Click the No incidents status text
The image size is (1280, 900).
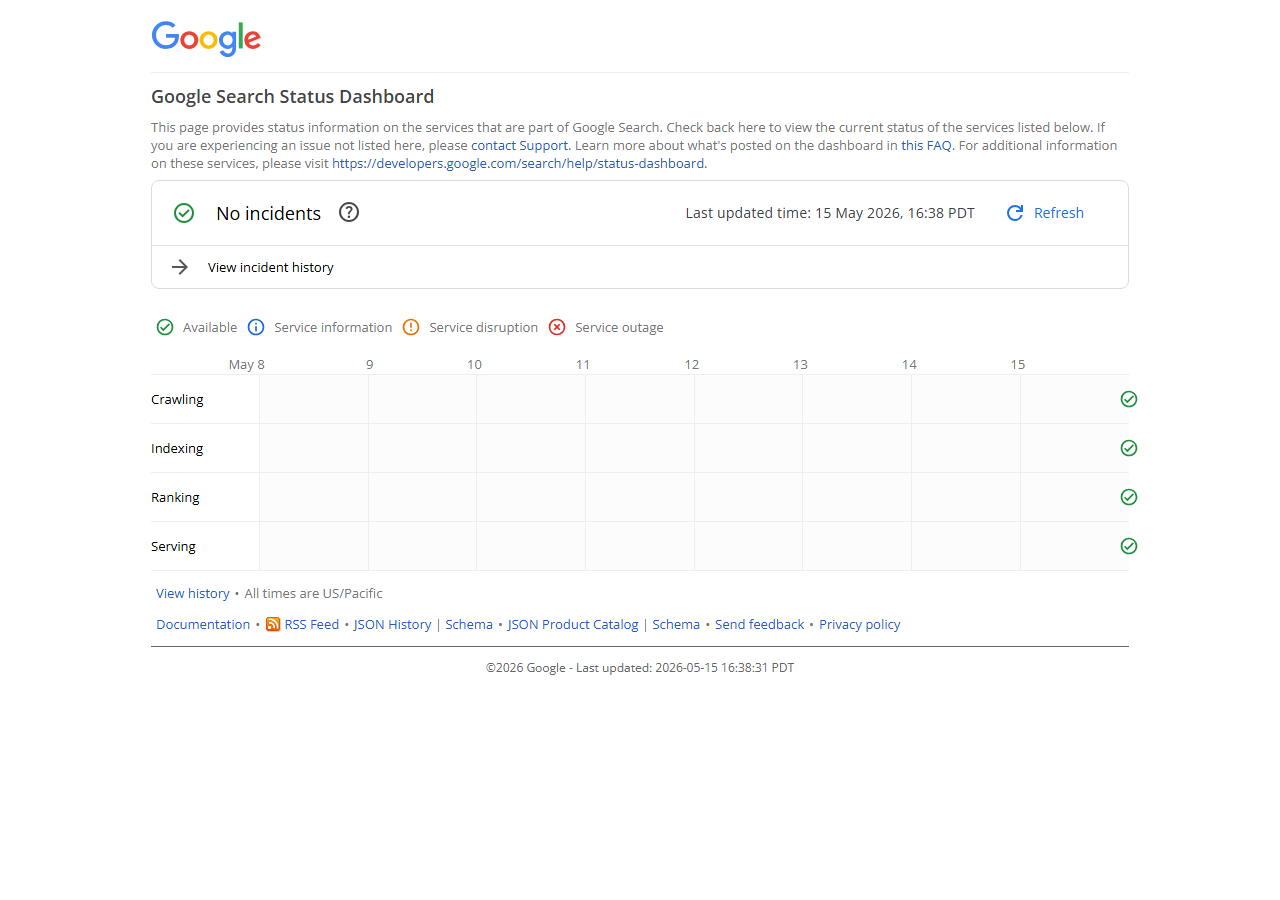(269, 213)
